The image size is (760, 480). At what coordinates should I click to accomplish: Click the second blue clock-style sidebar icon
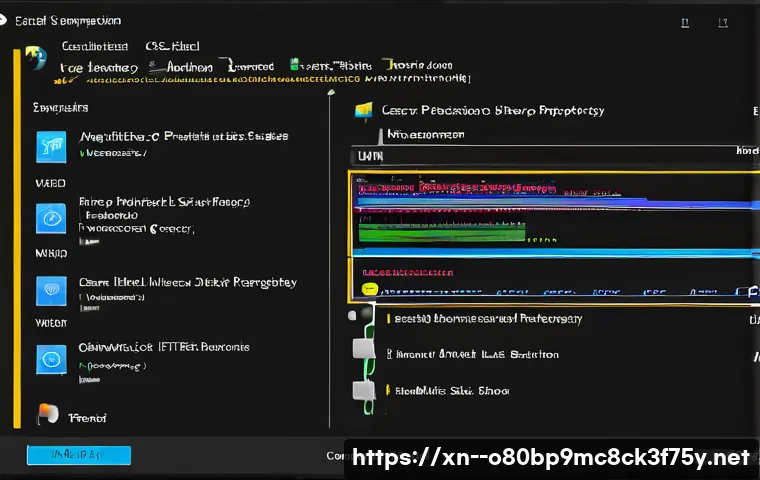(x=51, y=218)
